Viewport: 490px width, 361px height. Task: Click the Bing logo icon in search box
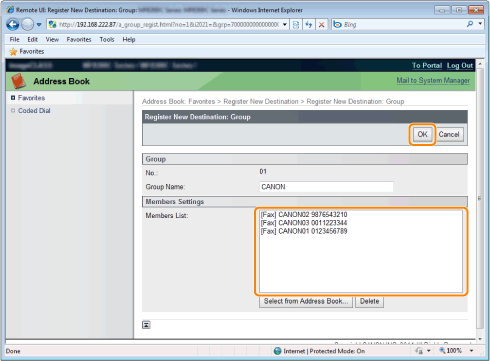click(337, 24)
